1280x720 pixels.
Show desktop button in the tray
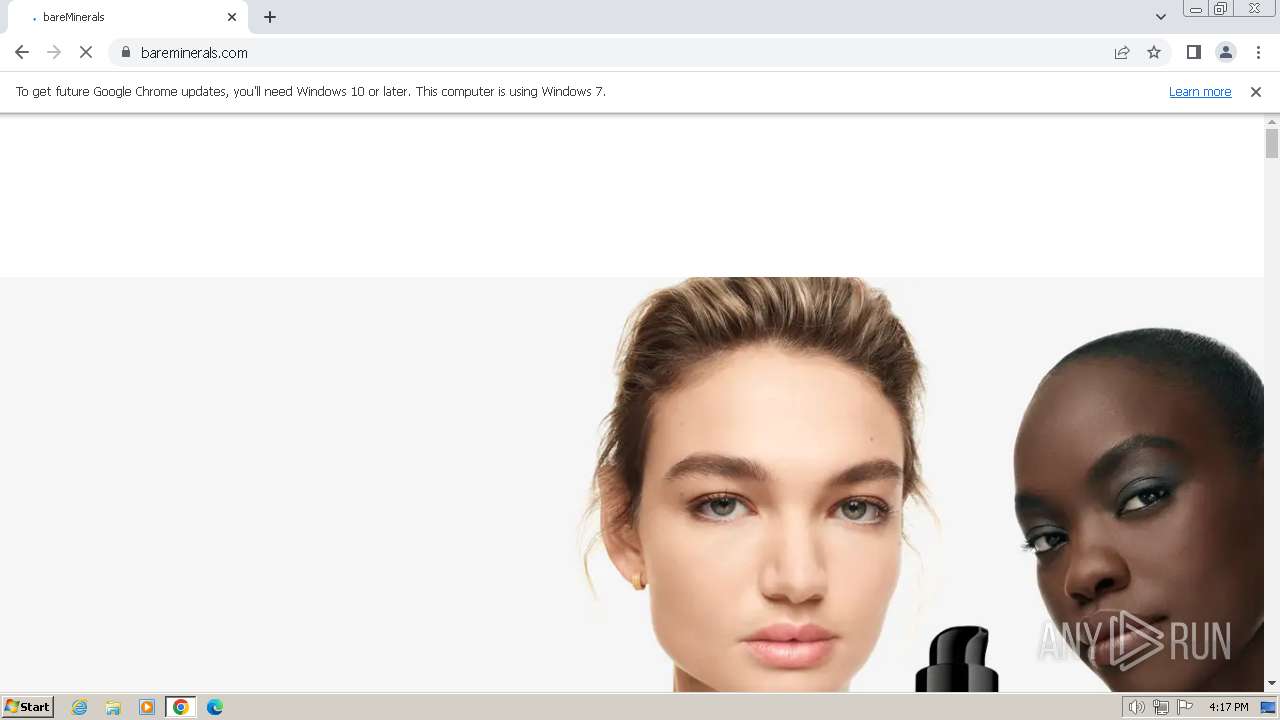click(x=1270, y=707)
